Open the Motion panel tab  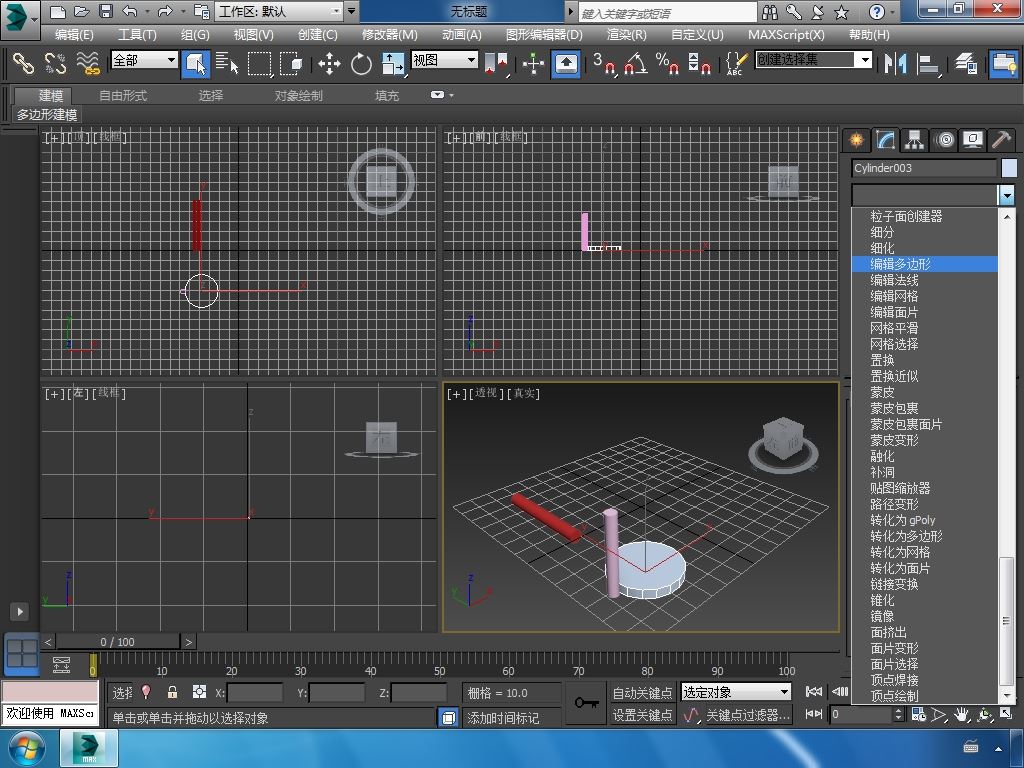(x=944, y=140)
